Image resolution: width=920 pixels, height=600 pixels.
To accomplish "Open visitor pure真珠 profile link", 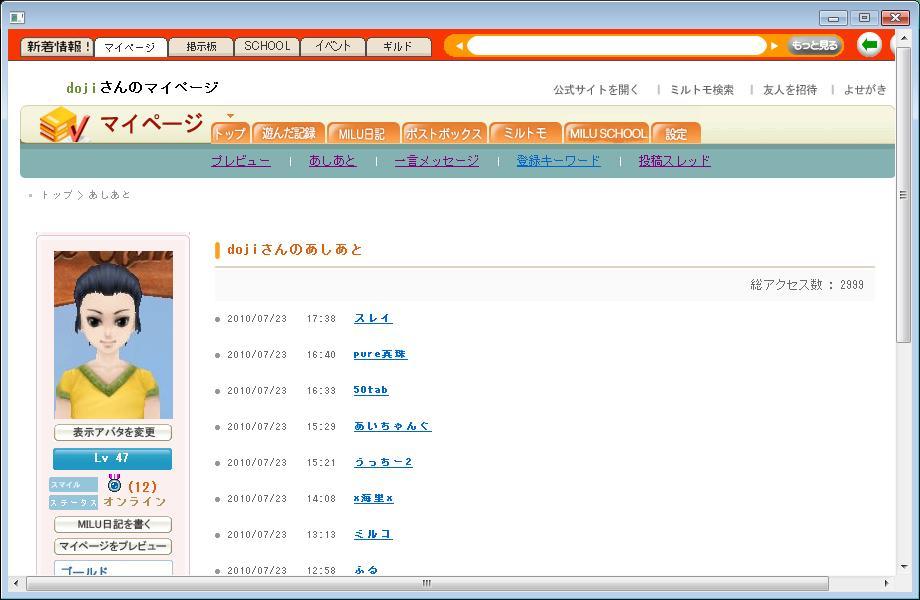I will [x=380, y=354].
